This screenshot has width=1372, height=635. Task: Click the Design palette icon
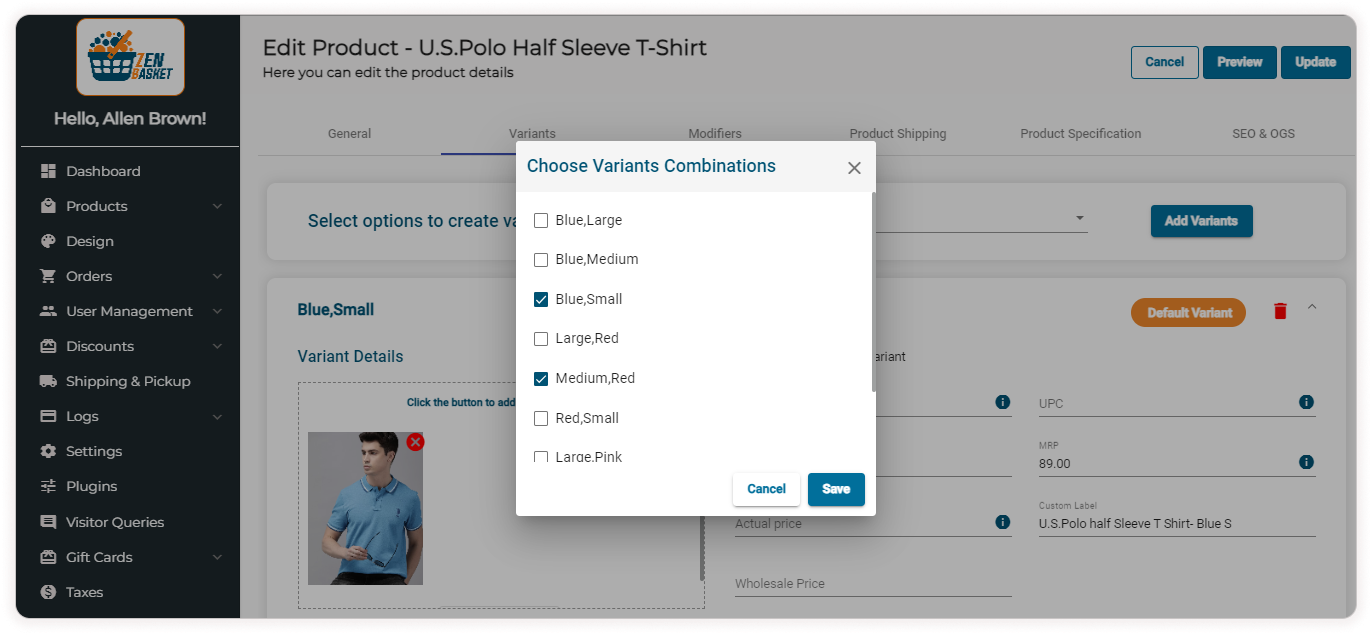pos(48,241)
